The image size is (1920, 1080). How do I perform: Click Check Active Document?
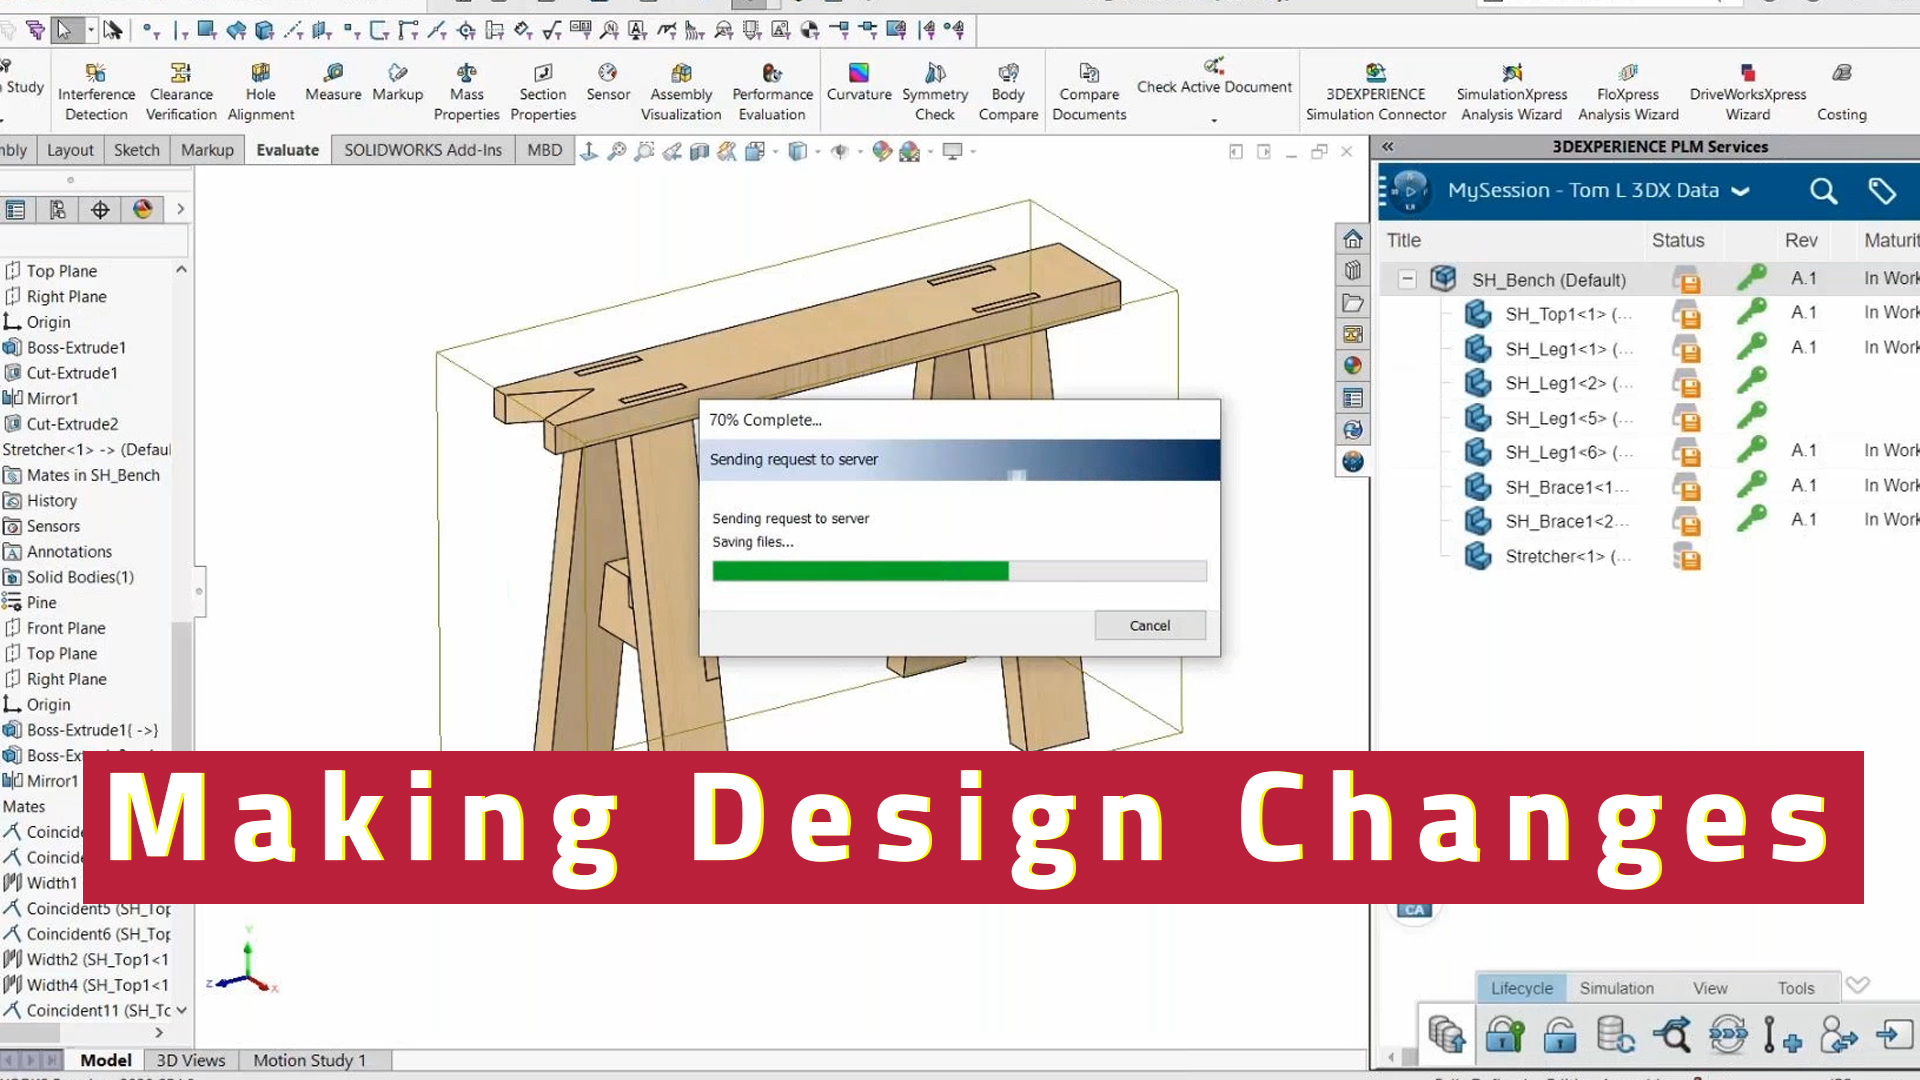point(1214,77)
